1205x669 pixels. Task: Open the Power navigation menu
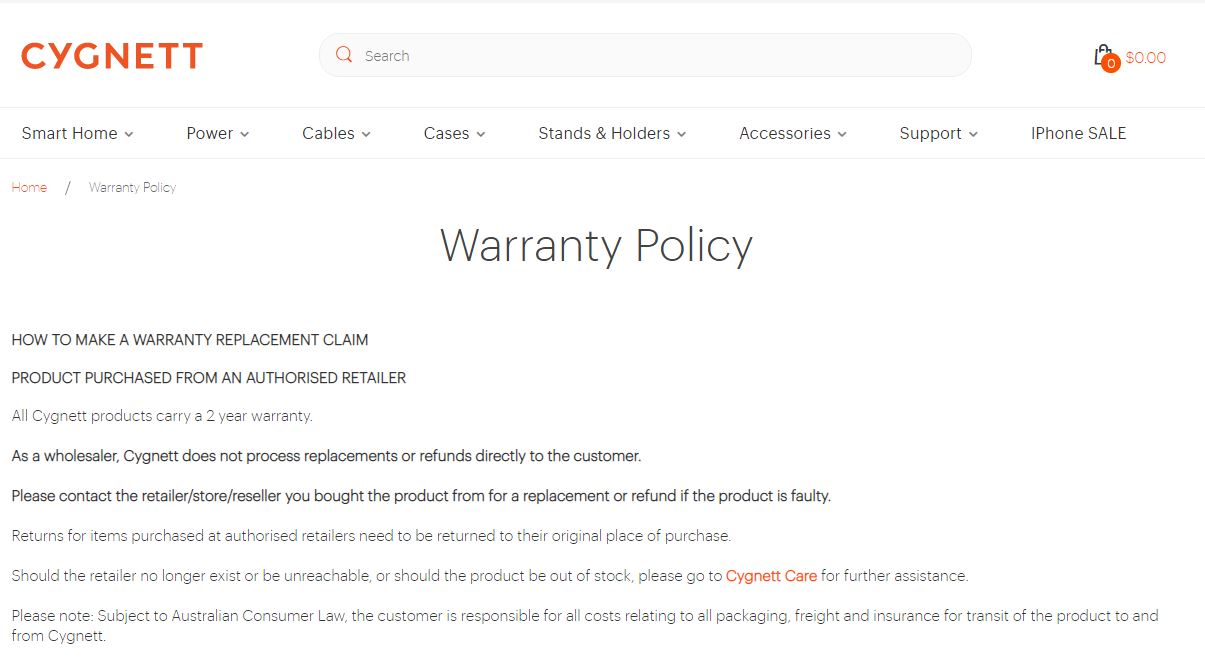click(217, 133)
